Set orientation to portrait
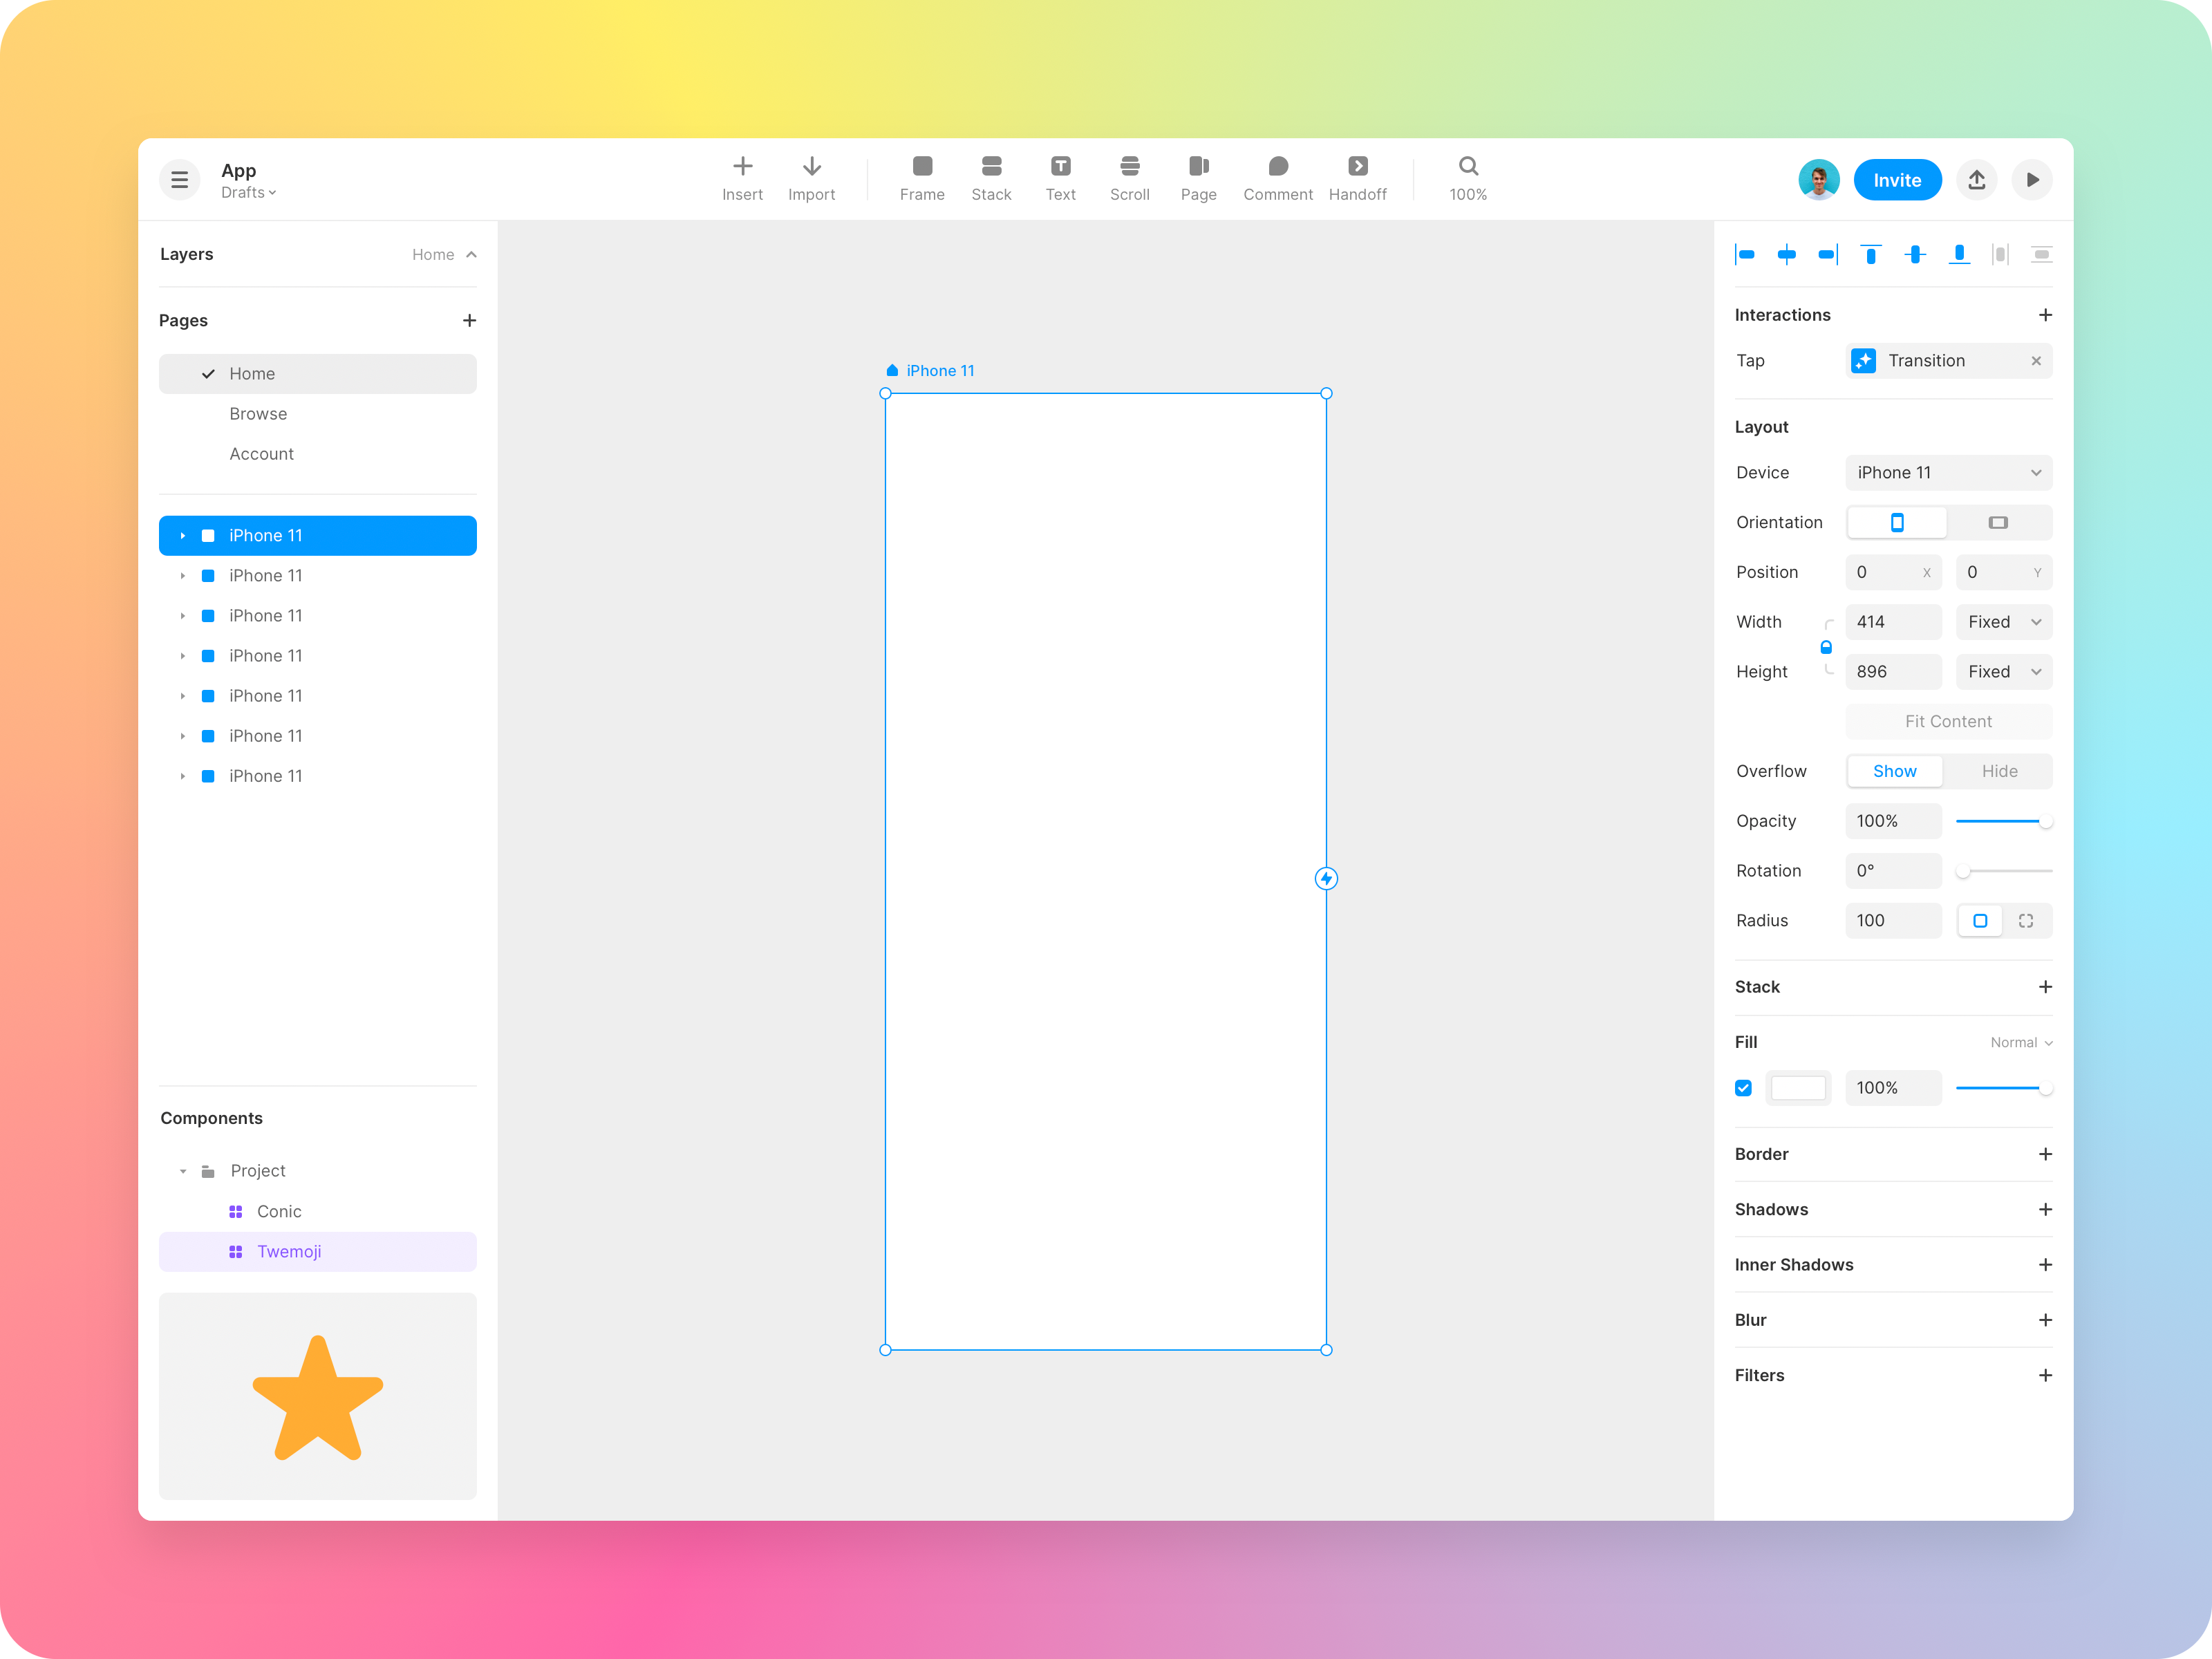The height and width of the screenshot is (1659, 2212). coord(1896,522)
